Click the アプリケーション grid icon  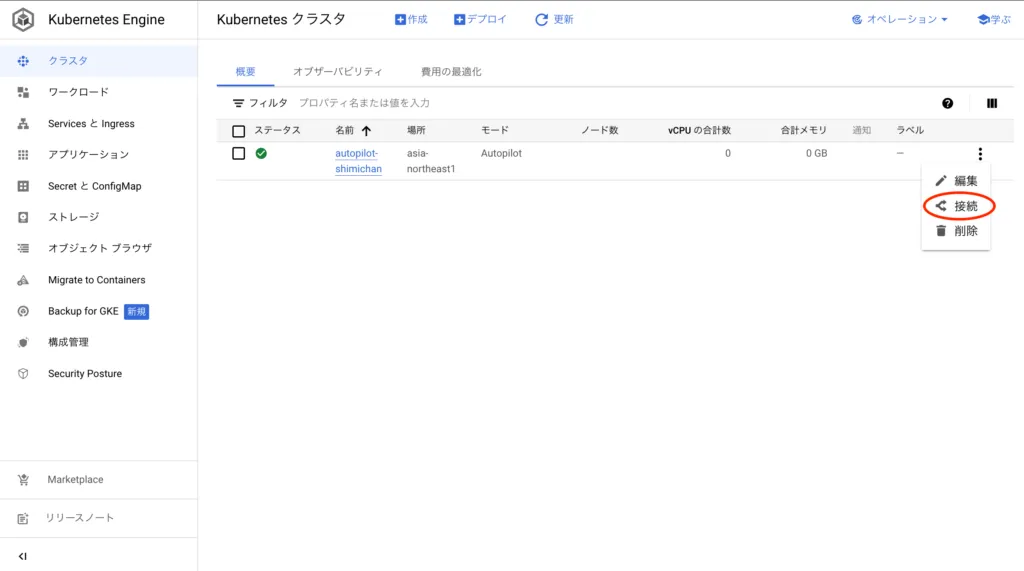pos(23,155)
